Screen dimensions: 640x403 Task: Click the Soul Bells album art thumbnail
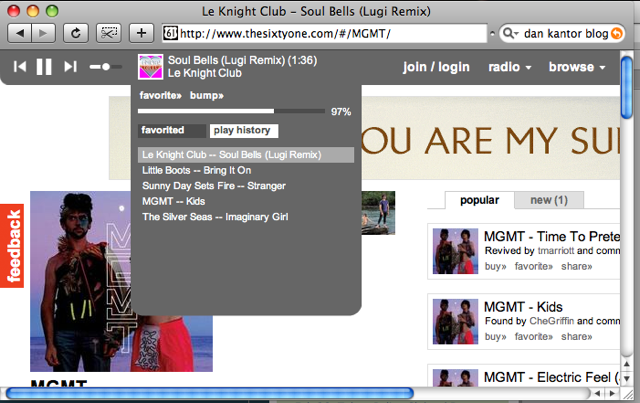pos(151,67)
